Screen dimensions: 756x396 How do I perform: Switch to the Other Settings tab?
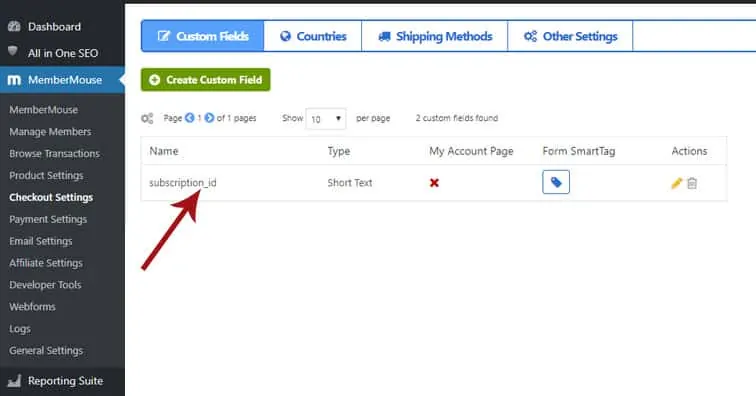point(570,36)
